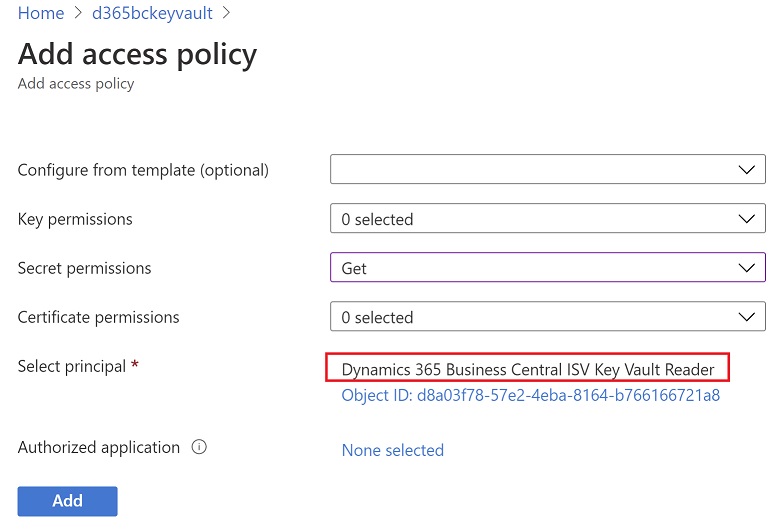This screenshot has width=781, height=530.
Task: Click the Key permissions '0 selected' field
Action: tap(530, 219)
